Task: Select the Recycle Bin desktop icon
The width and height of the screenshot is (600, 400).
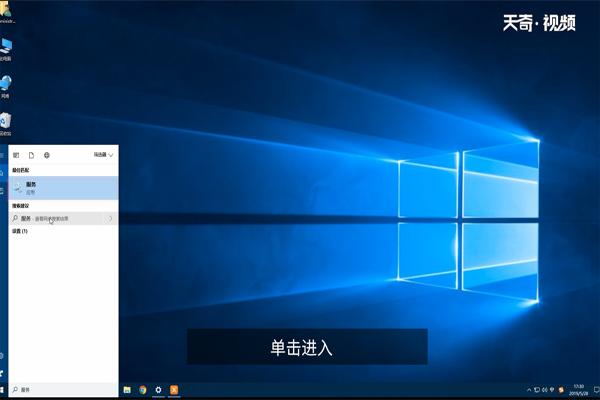Action: click(x=5, y=124)
